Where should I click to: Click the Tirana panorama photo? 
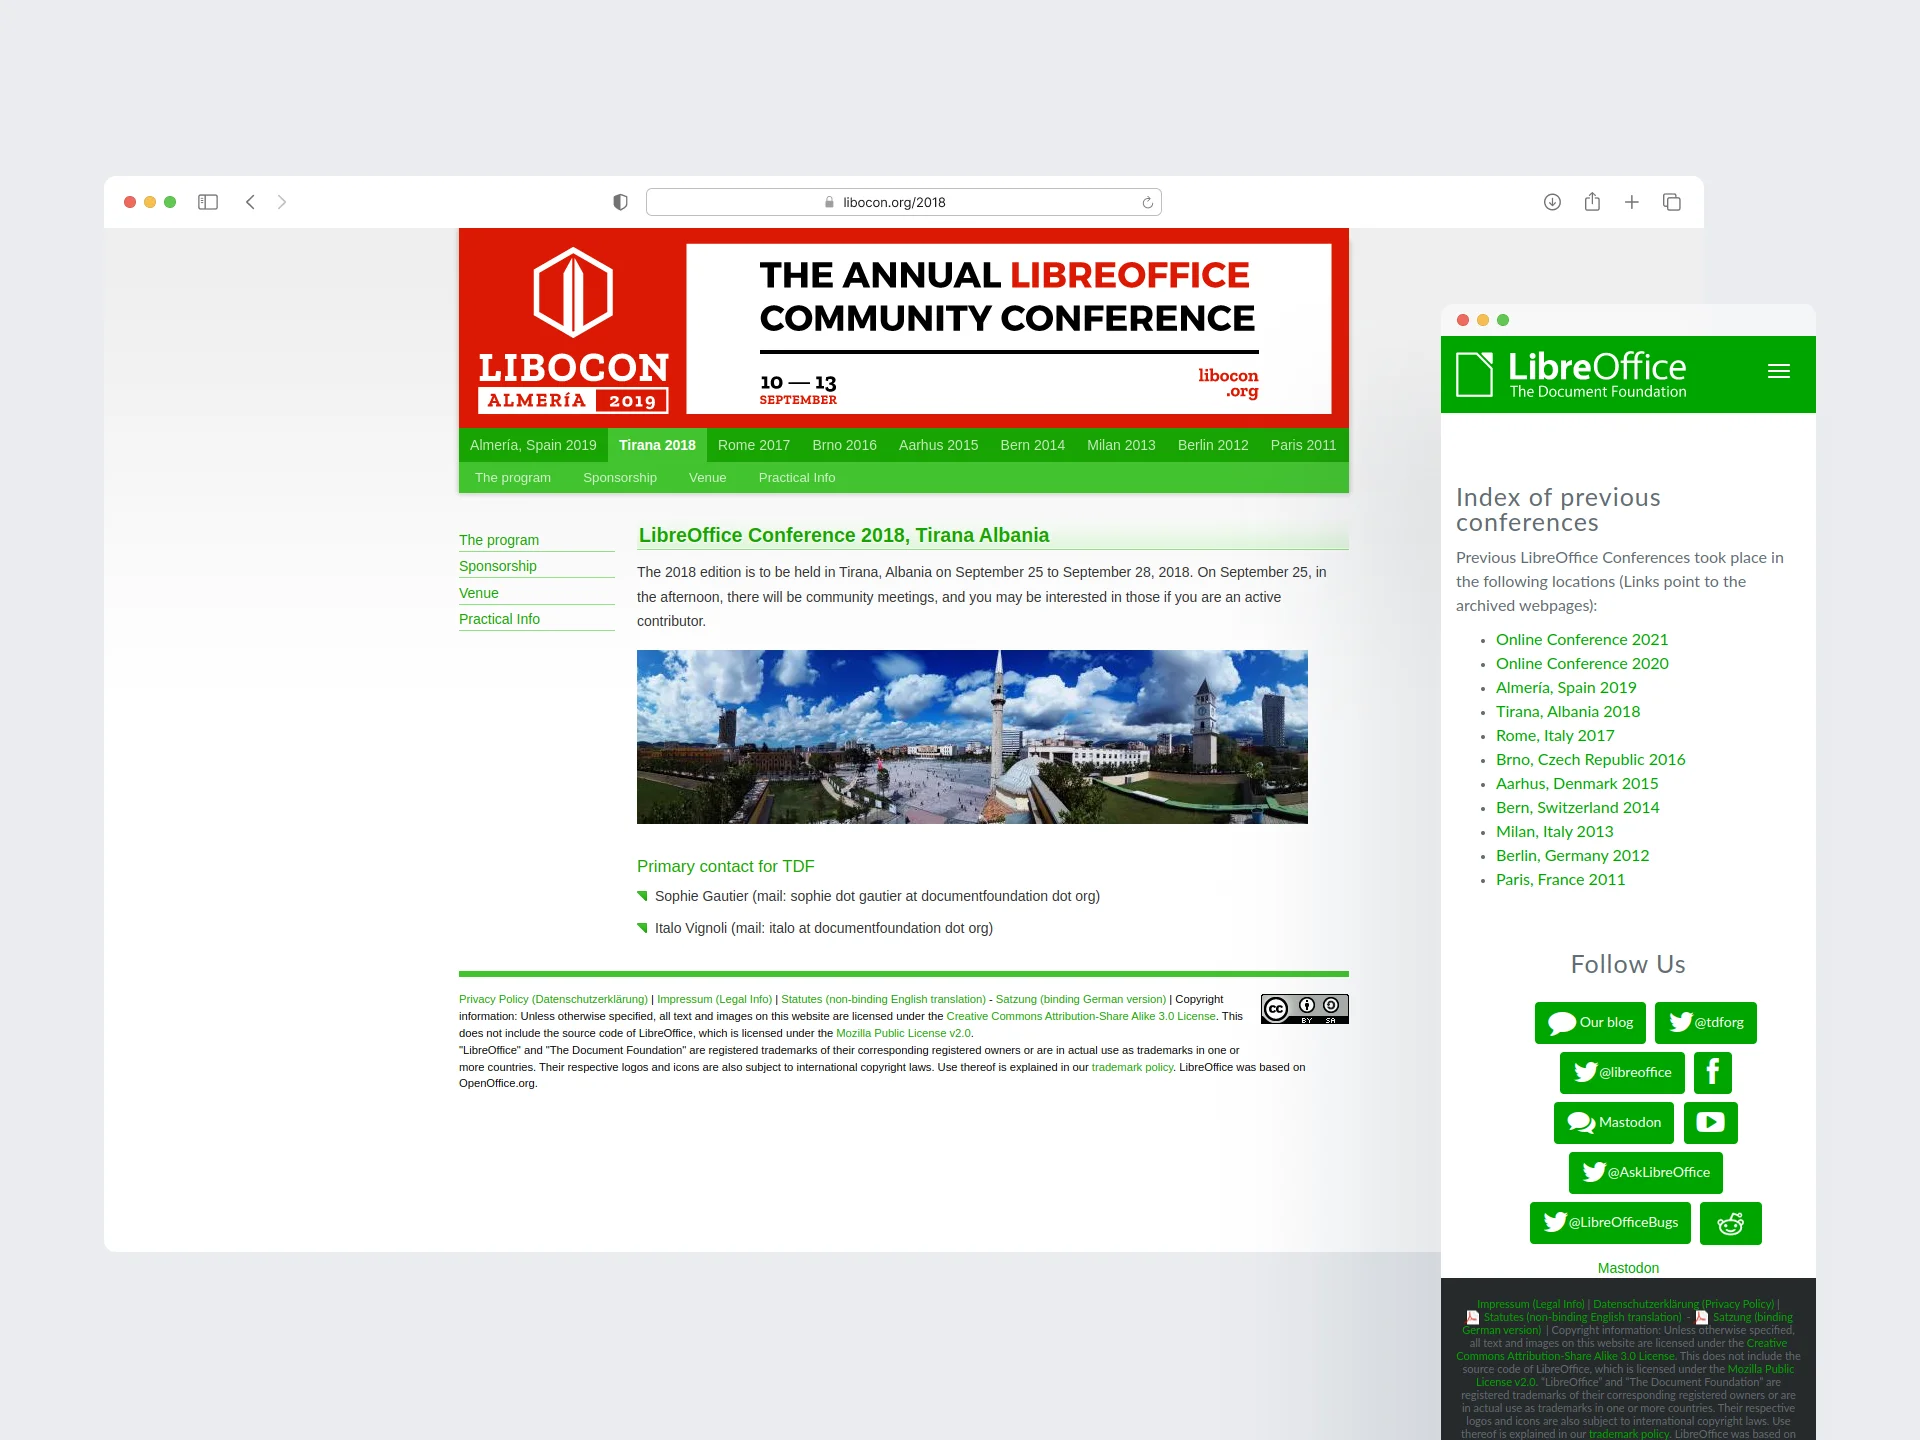coord(972,737)
